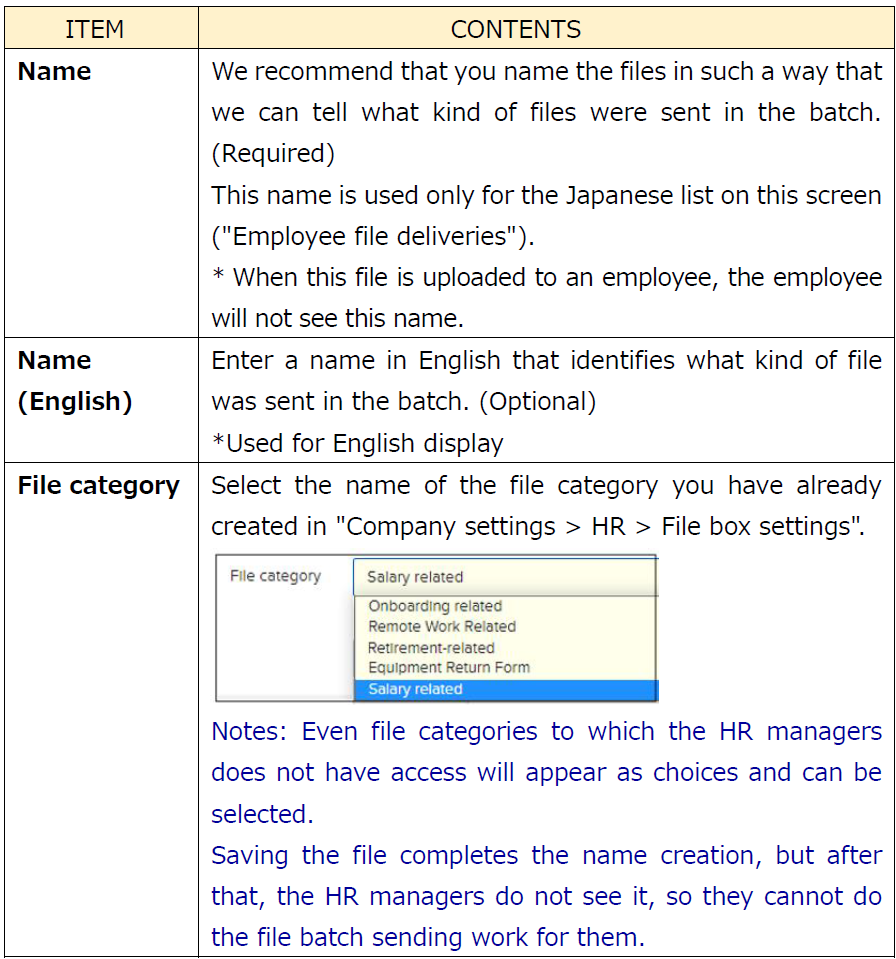Open the File category combo box
The height and width of the screenshot is (959, 896).
coord(505,577)
